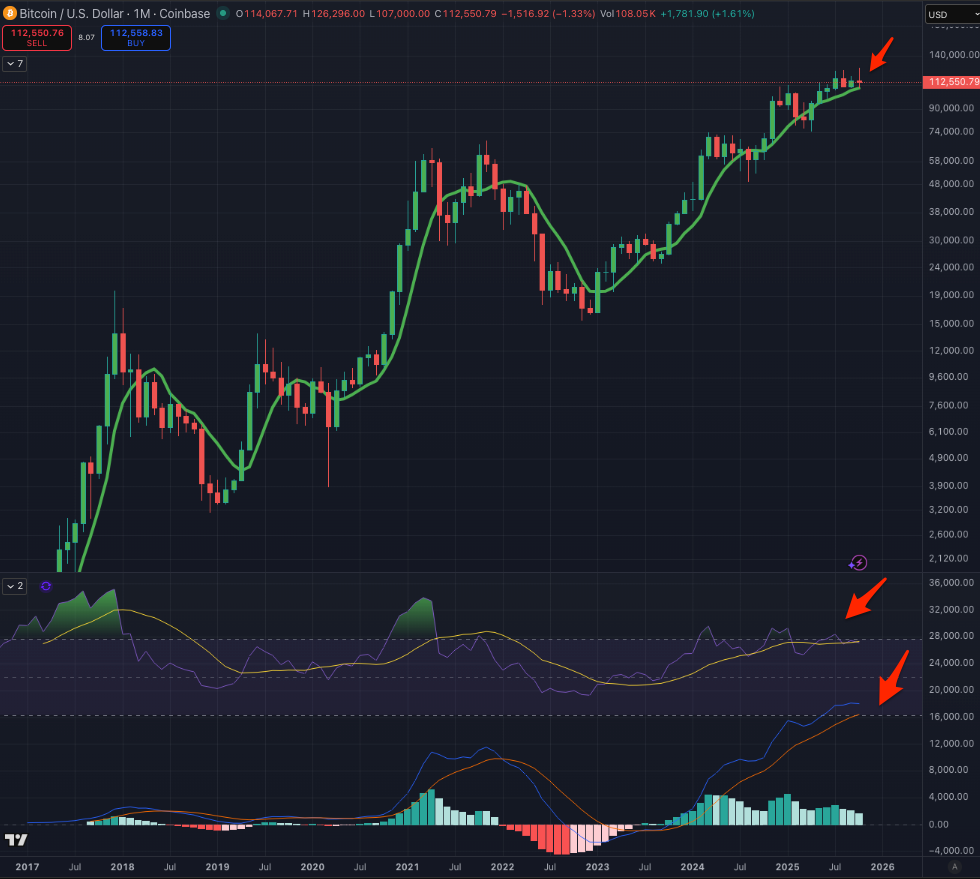This screenshot has width=980, height=879.
Task: Click the 2020 label on time axis
Action: coord(312,866)
